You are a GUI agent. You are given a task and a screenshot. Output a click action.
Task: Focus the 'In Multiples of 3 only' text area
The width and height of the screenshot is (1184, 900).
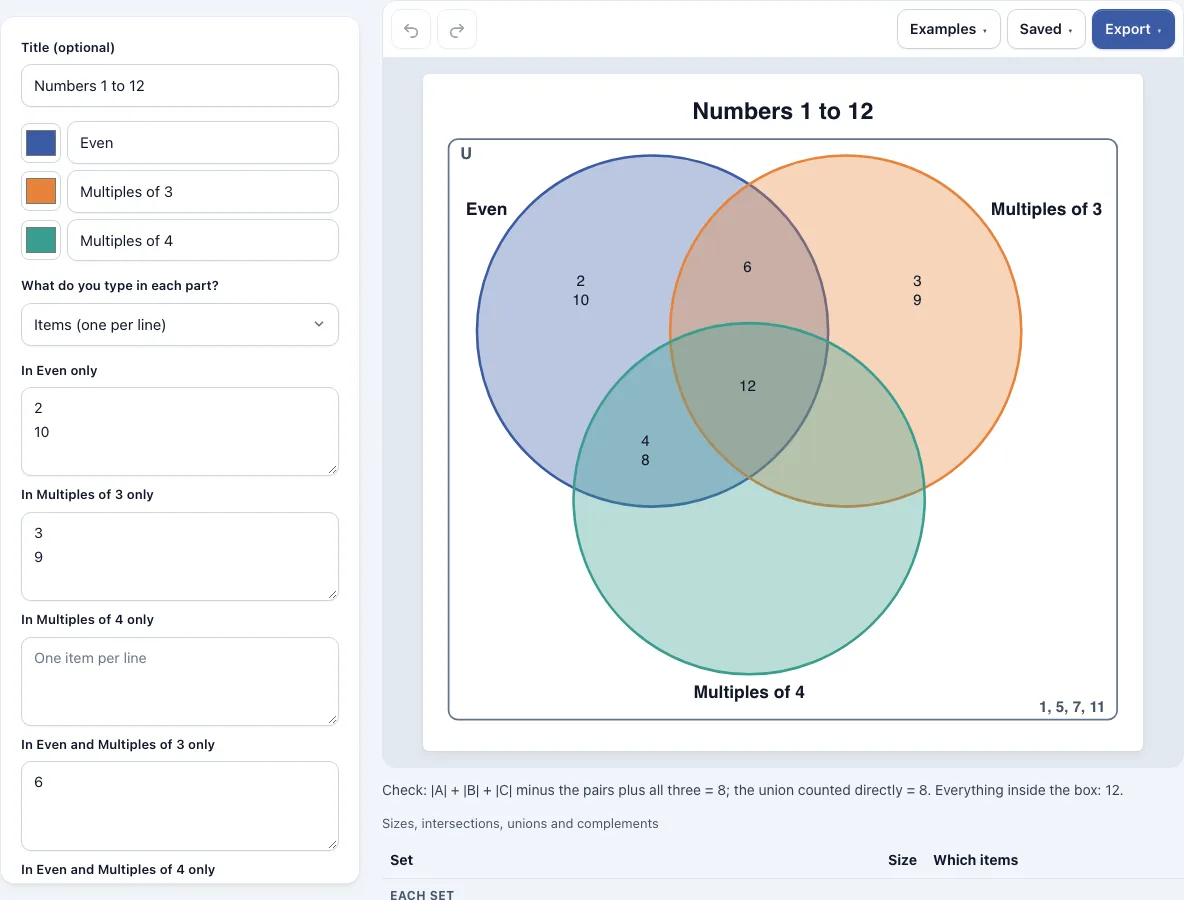180,557
